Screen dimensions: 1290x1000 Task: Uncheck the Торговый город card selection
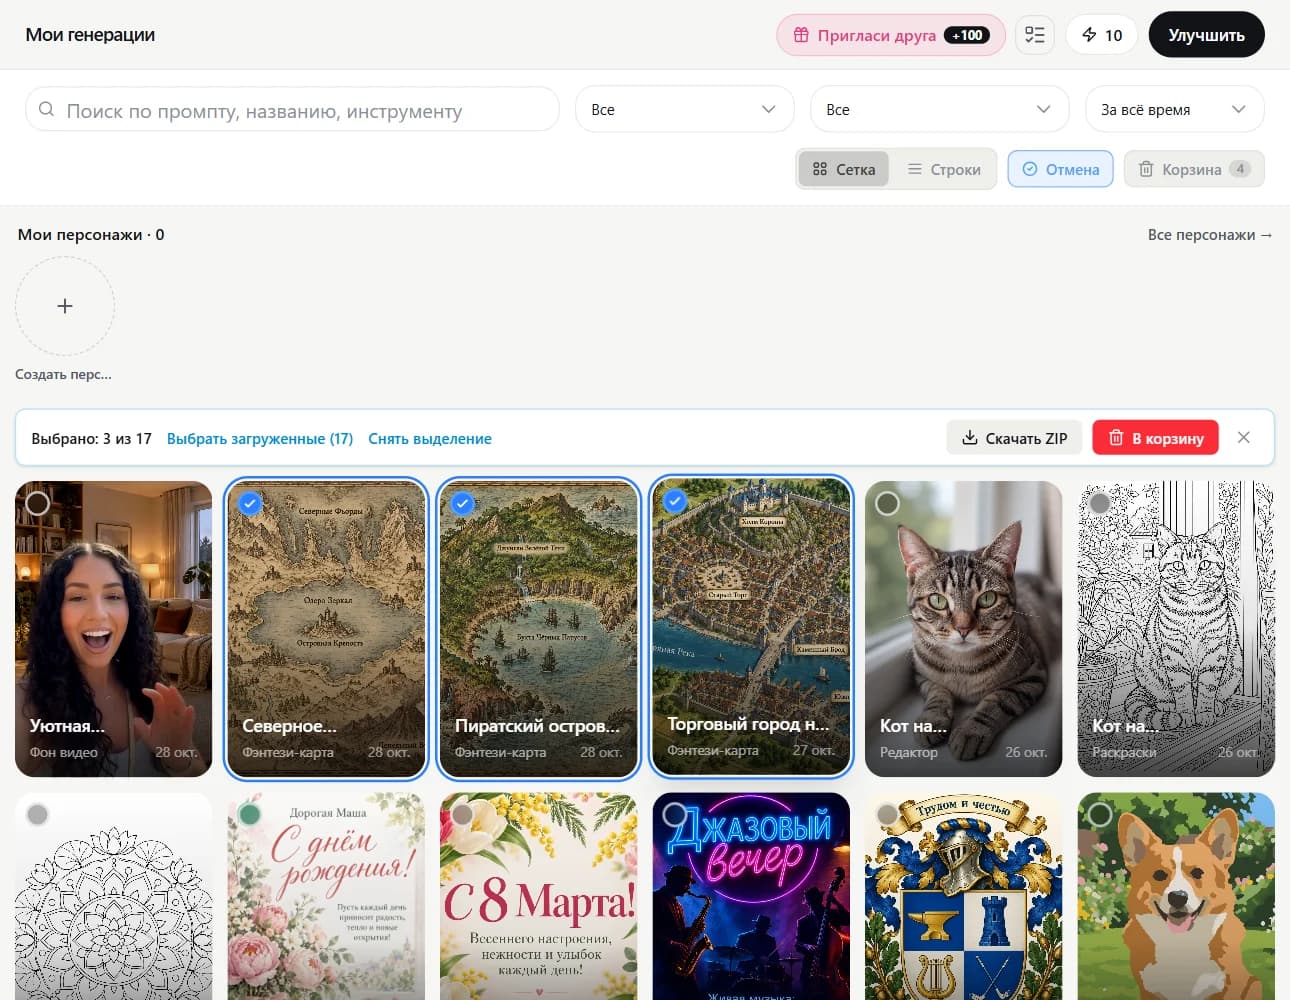pyautogui.click(x=675, y=501)
